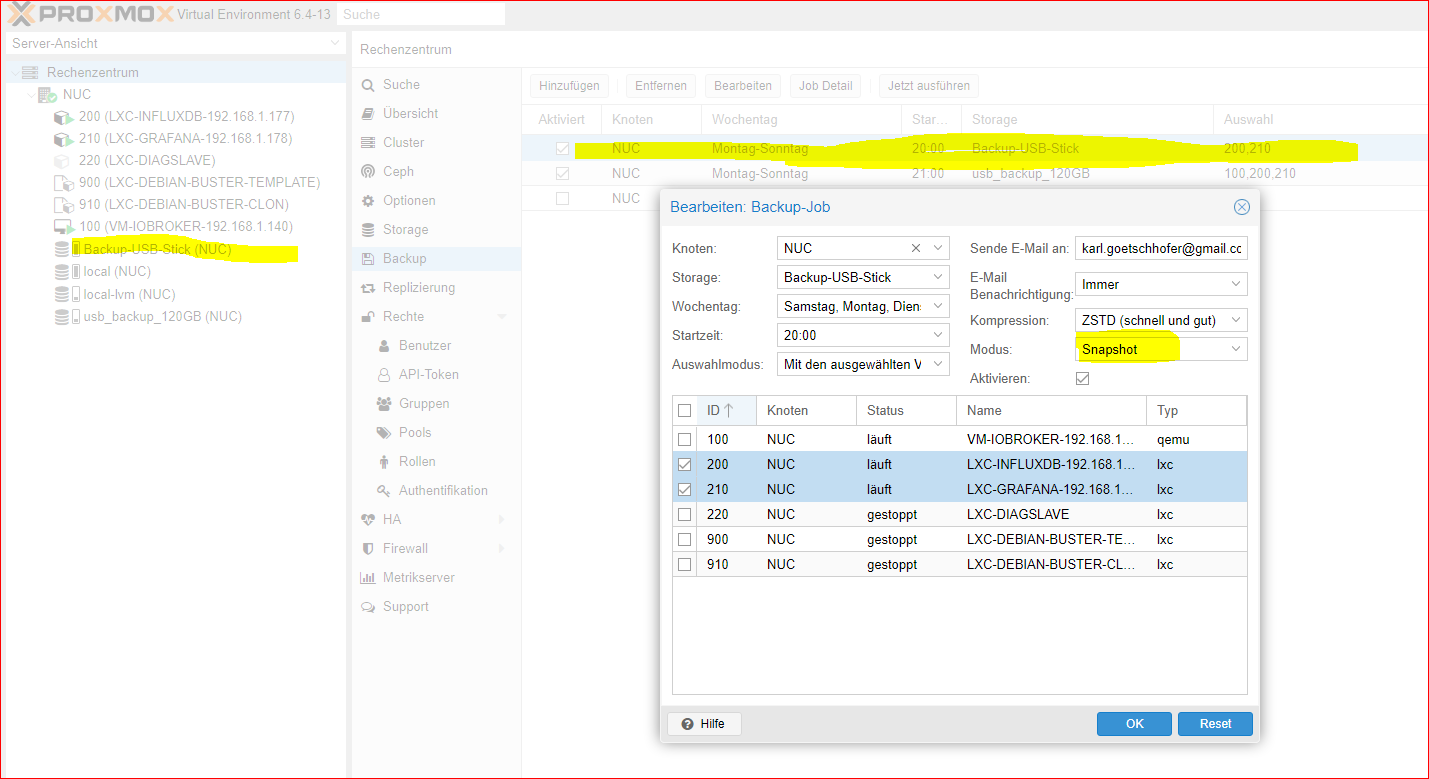Image resolution: width=1429 pixels, height=779 pixels.
Task: Click the retweet icon beside Replizierung
Action: point(368,288)
